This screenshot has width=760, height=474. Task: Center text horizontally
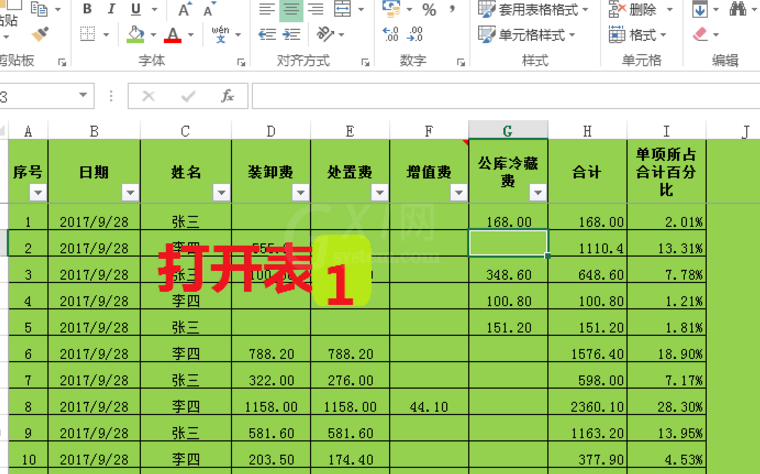pyautogui.click(x=291, y=9)
